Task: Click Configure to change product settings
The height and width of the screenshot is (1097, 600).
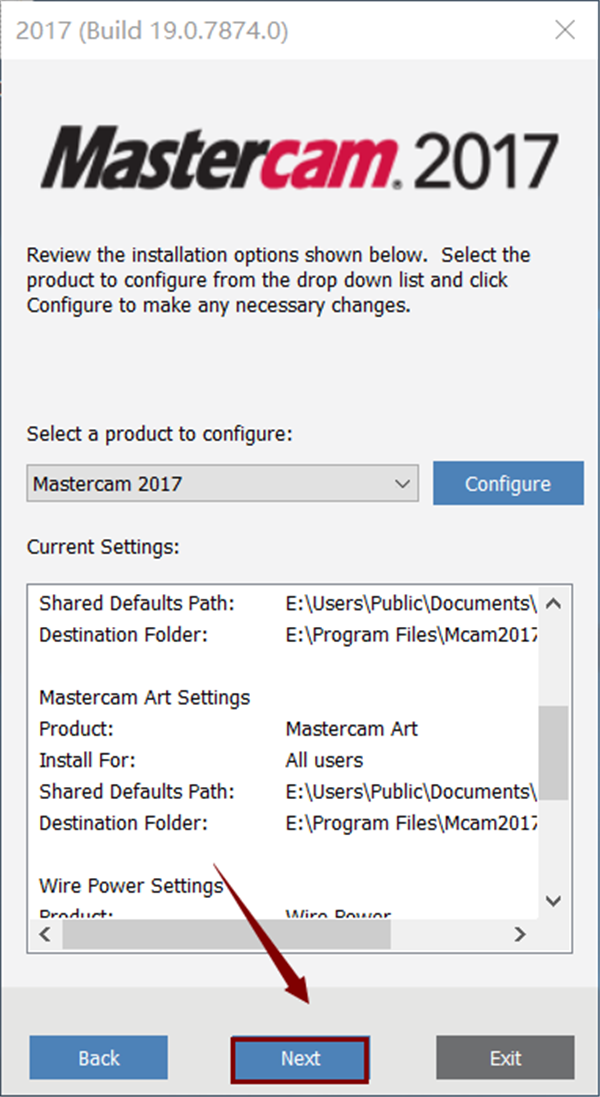Action: tap(507, 484)
